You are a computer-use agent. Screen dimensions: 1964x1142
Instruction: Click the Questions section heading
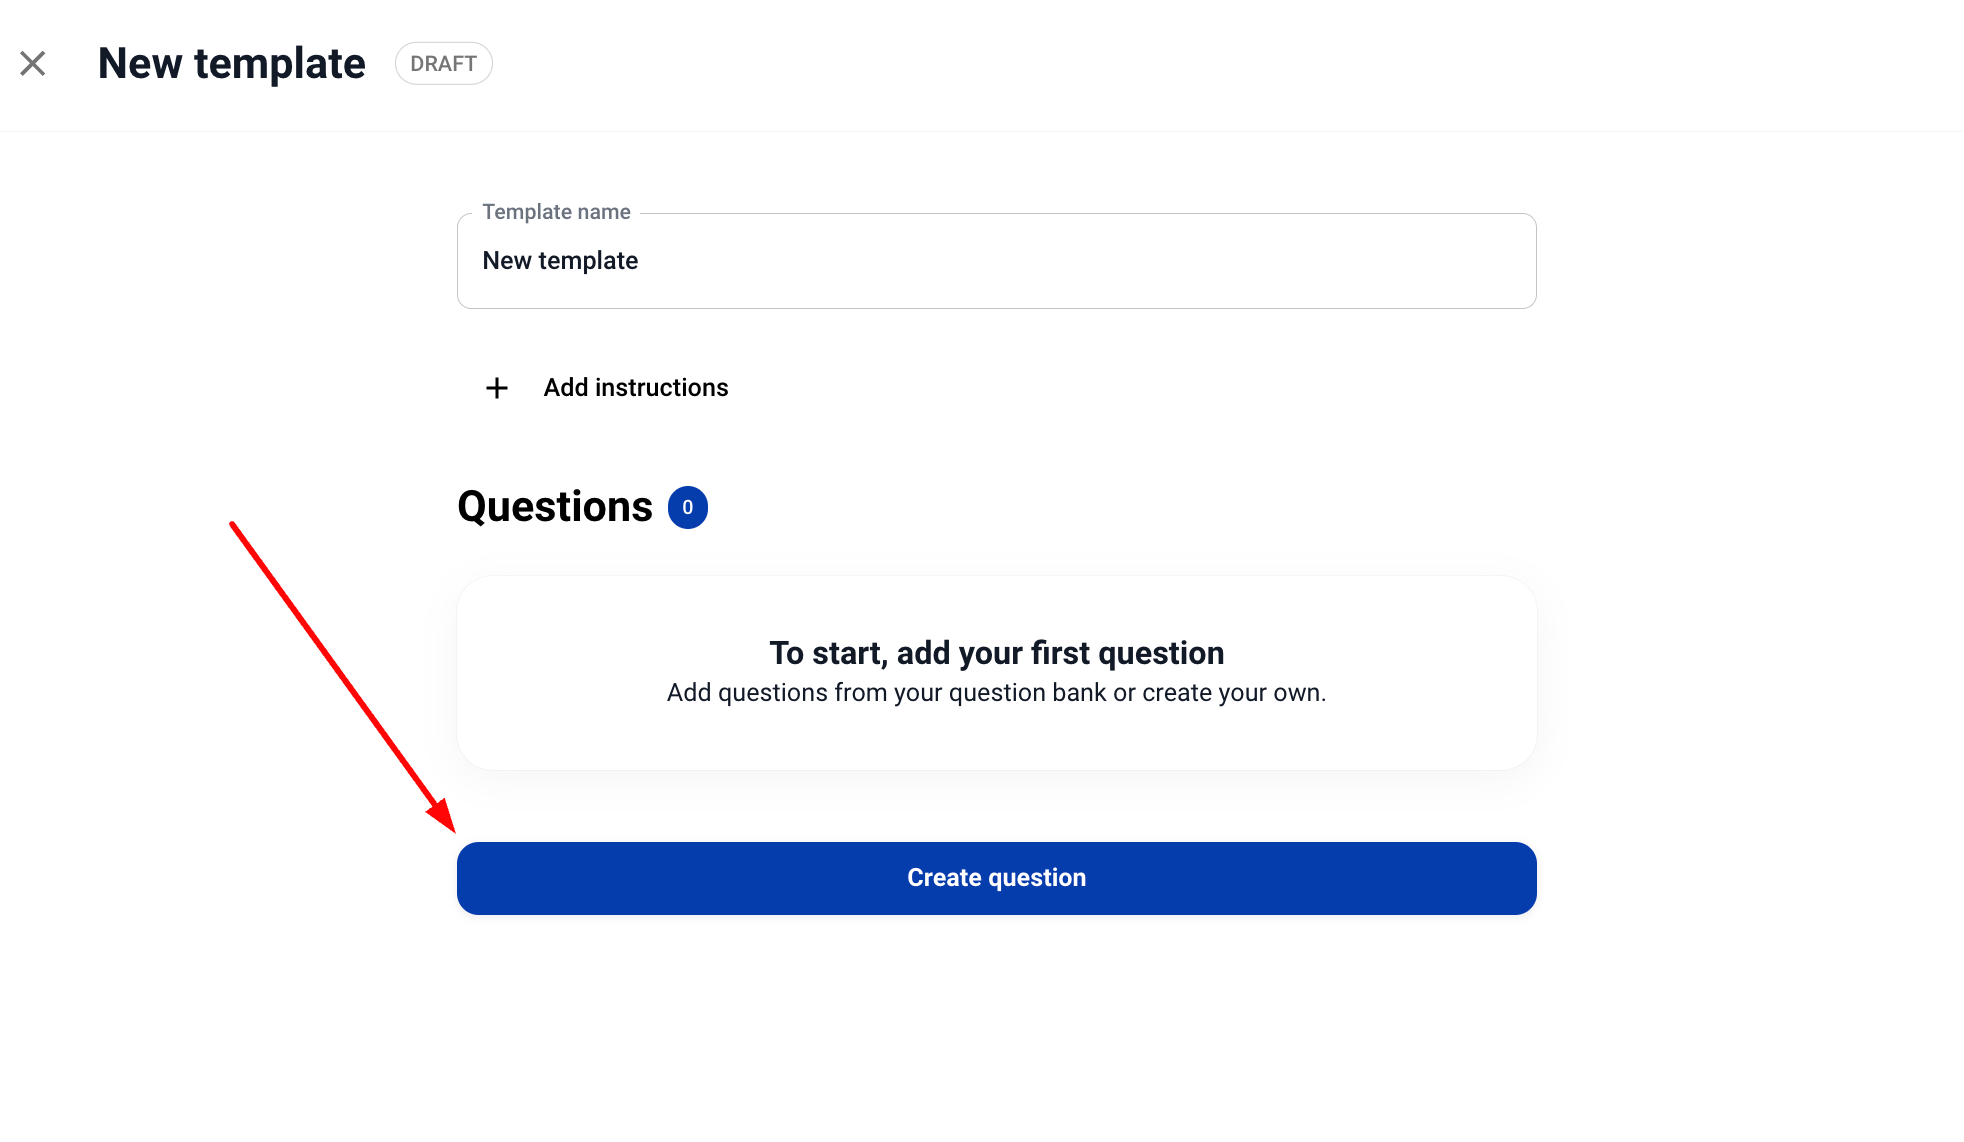click(x=554, y=507)
